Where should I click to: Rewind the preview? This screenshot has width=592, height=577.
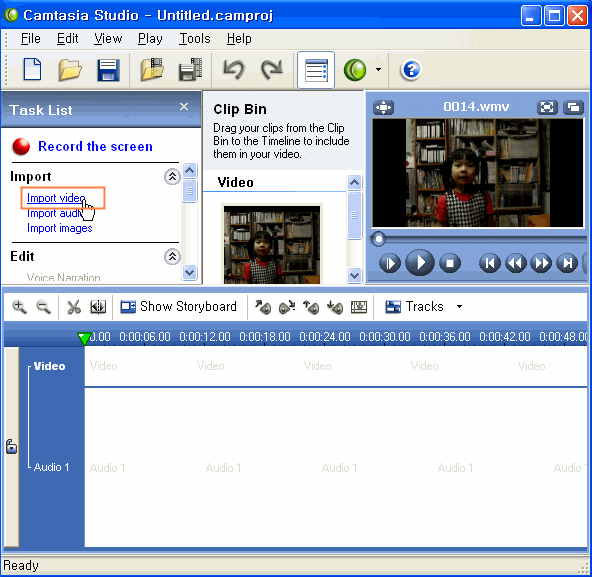pos(516,263)
